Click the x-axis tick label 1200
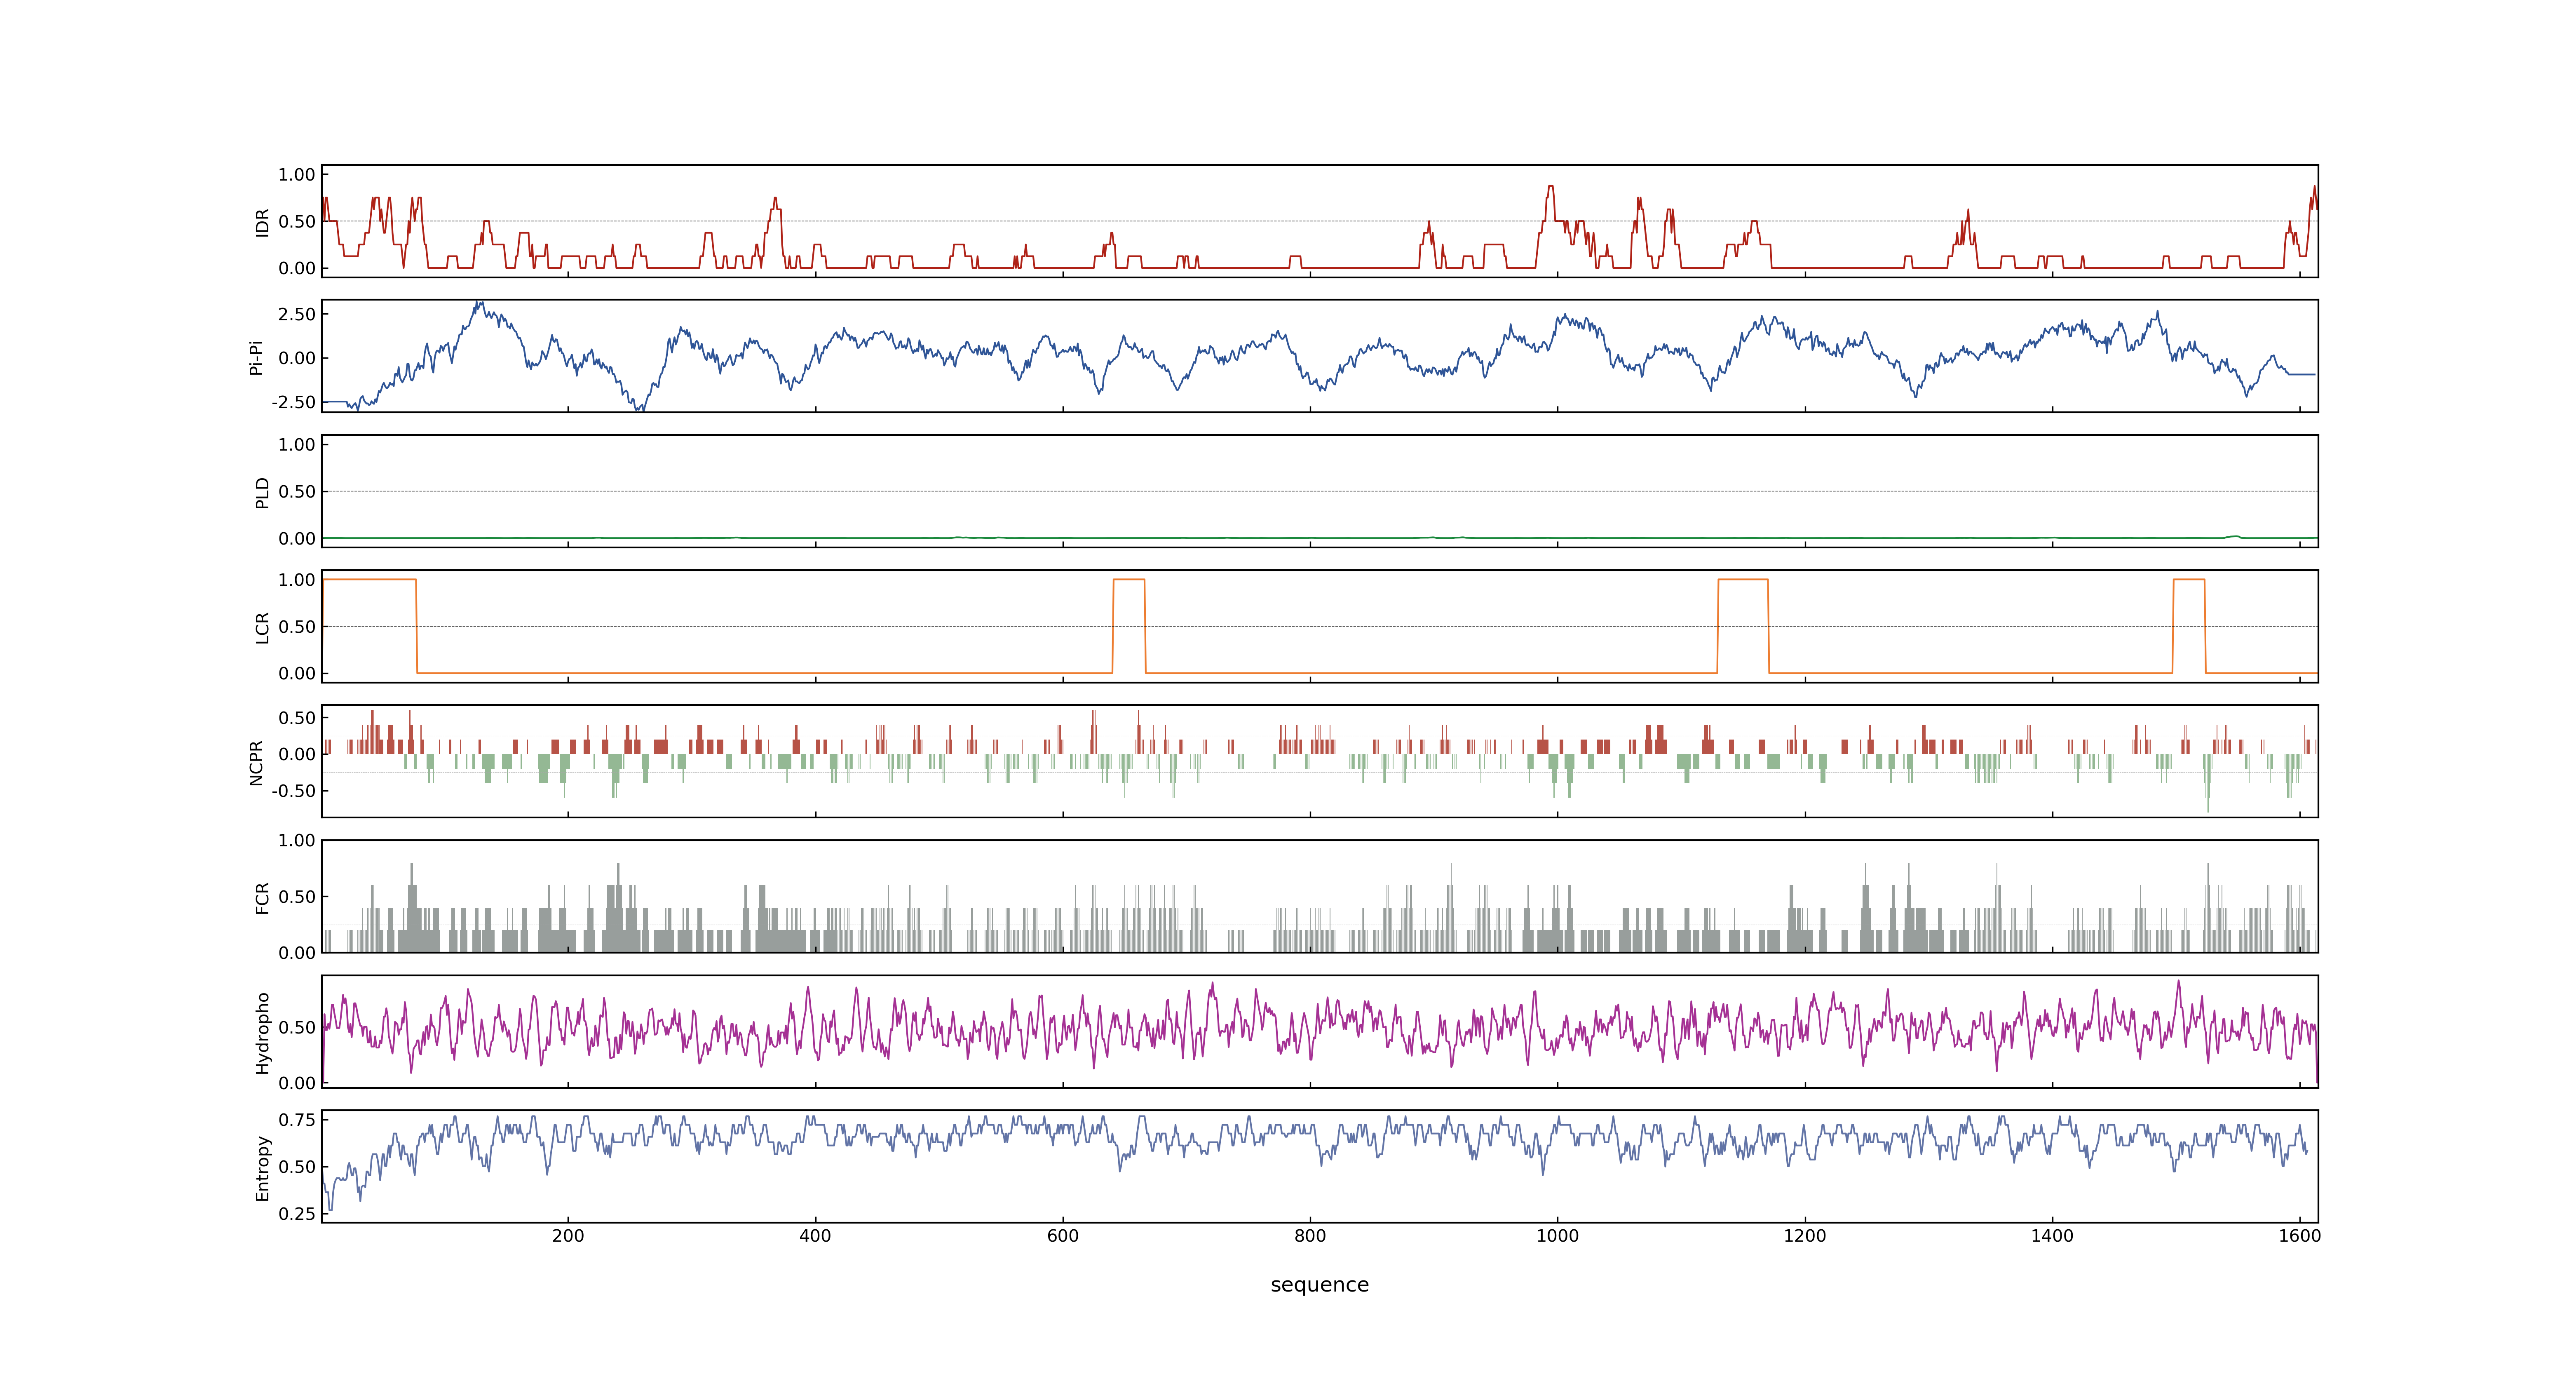 [1805, 1236]
